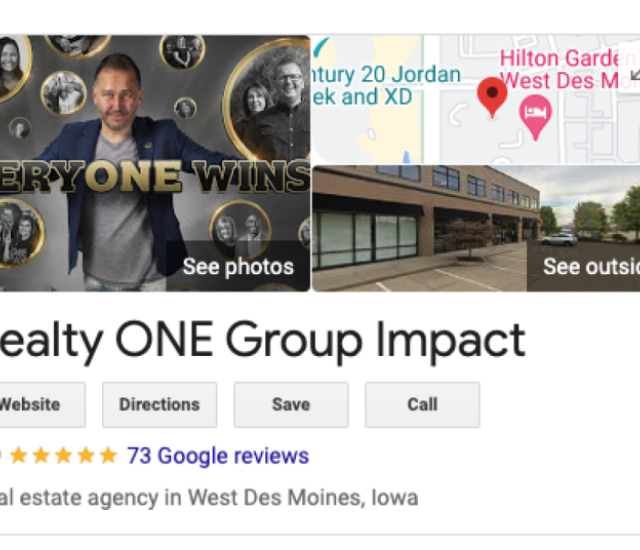Open the Everyone Wins photo thumbnail
This screenshot has height=550, width=640.
click(x=155, y=163)
